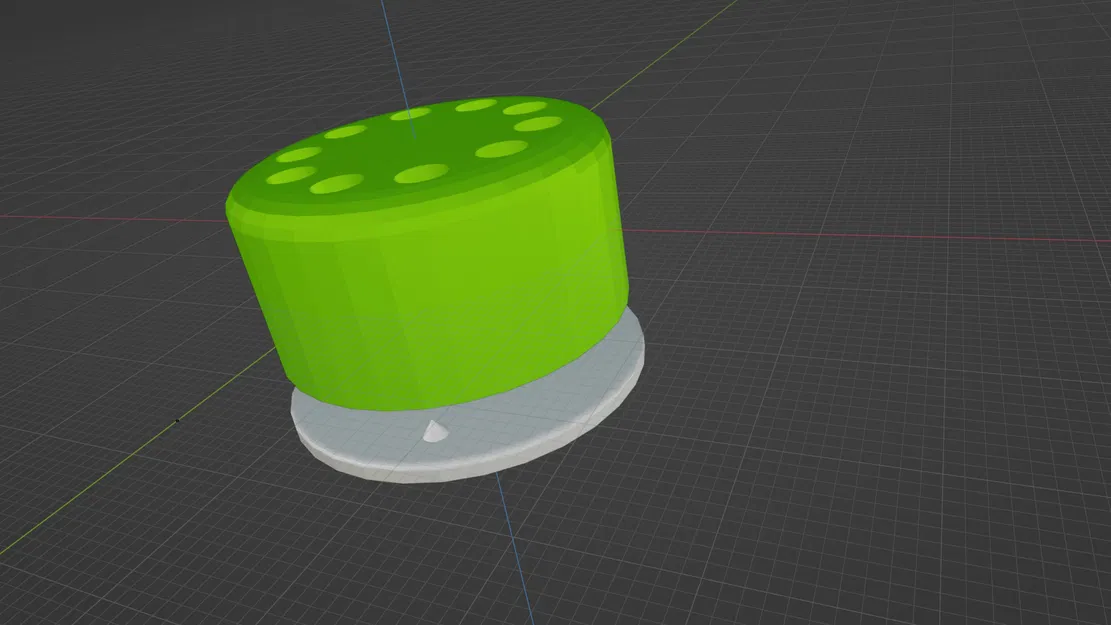The width and height of the screenshot is (1111, 625).
Task: Click the small white cone on base
Action: pos(434,431)
